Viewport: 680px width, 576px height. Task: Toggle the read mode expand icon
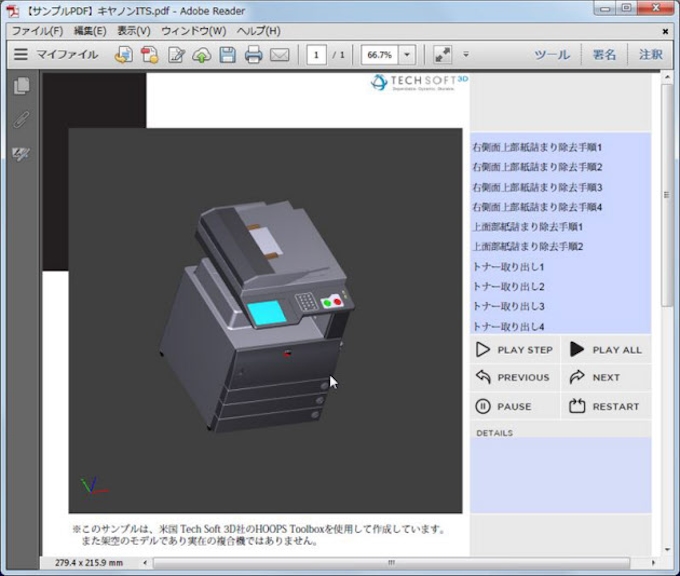[x=442, y=55]
